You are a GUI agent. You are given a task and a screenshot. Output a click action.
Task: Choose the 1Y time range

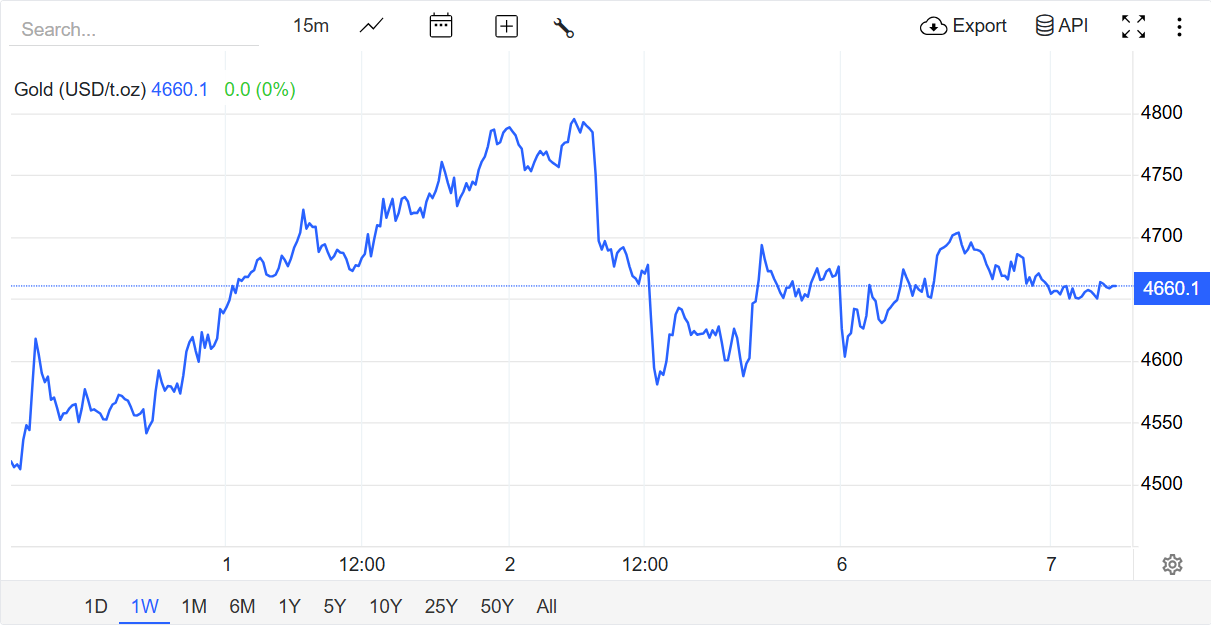[290, 606]
